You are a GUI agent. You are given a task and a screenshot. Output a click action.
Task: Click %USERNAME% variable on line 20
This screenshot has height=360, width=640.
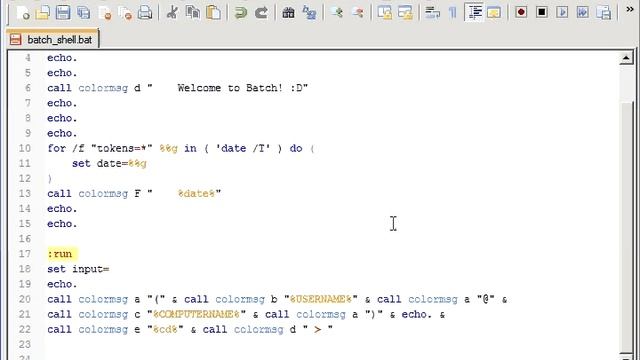tap(321, 299)
